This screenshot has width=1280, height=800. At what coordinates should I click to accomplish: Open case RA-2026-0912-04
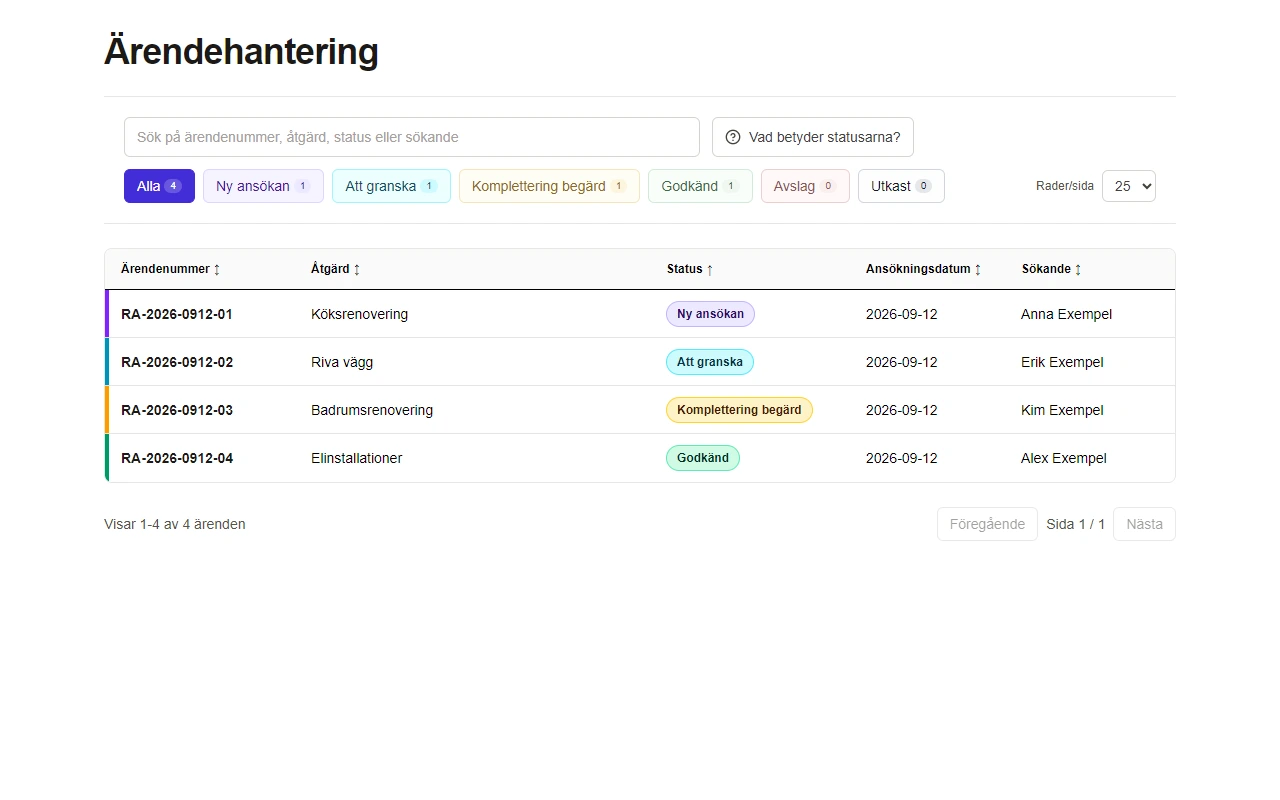(x=177, y=458)
